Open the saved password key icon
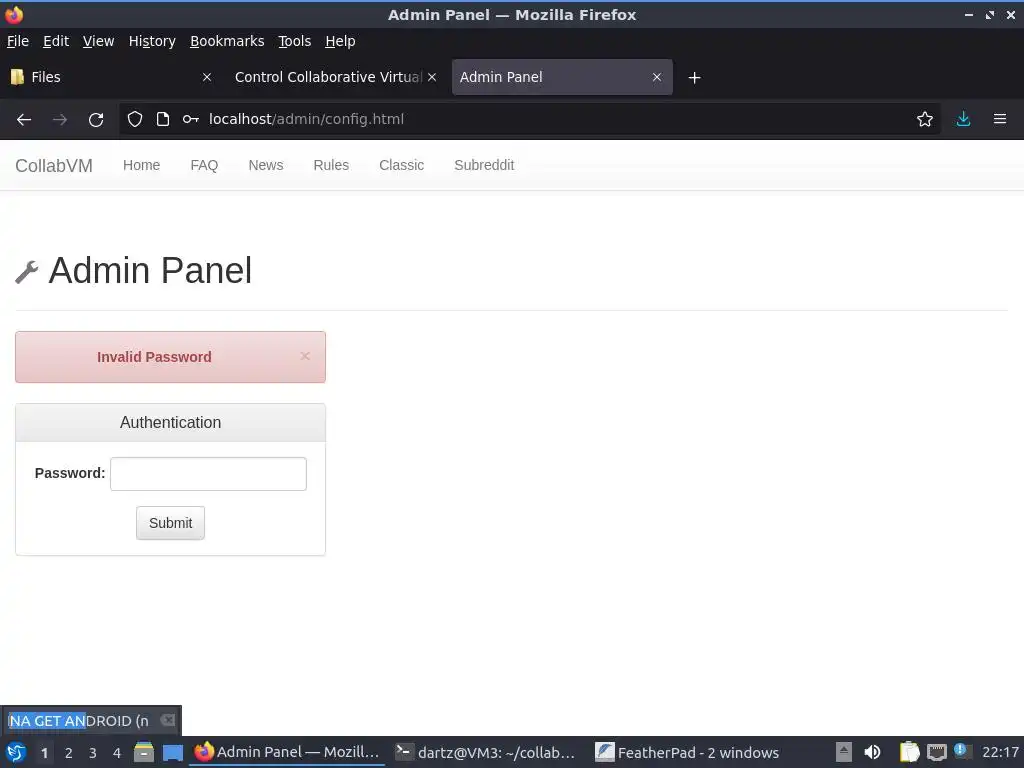 191,120
